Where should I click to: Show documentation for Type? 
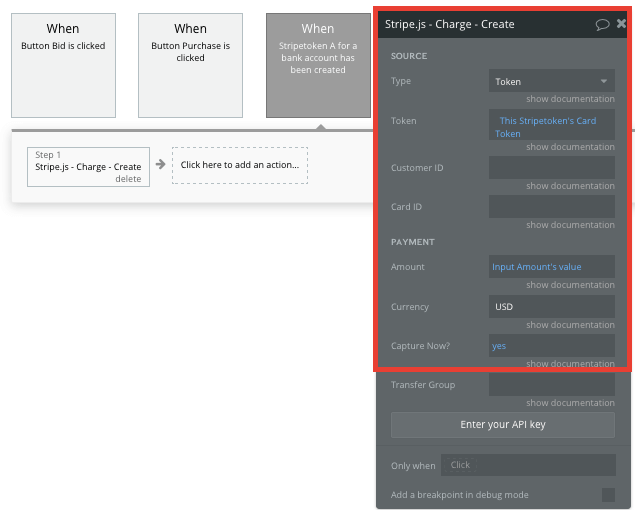[x=570, y=99]
